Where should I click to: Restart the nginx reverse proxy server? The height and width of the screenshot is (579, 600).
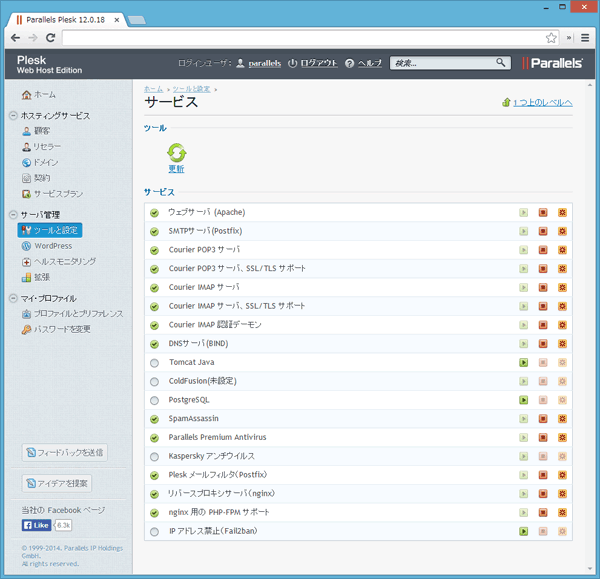pyautogui.click(x=562, y=494)
